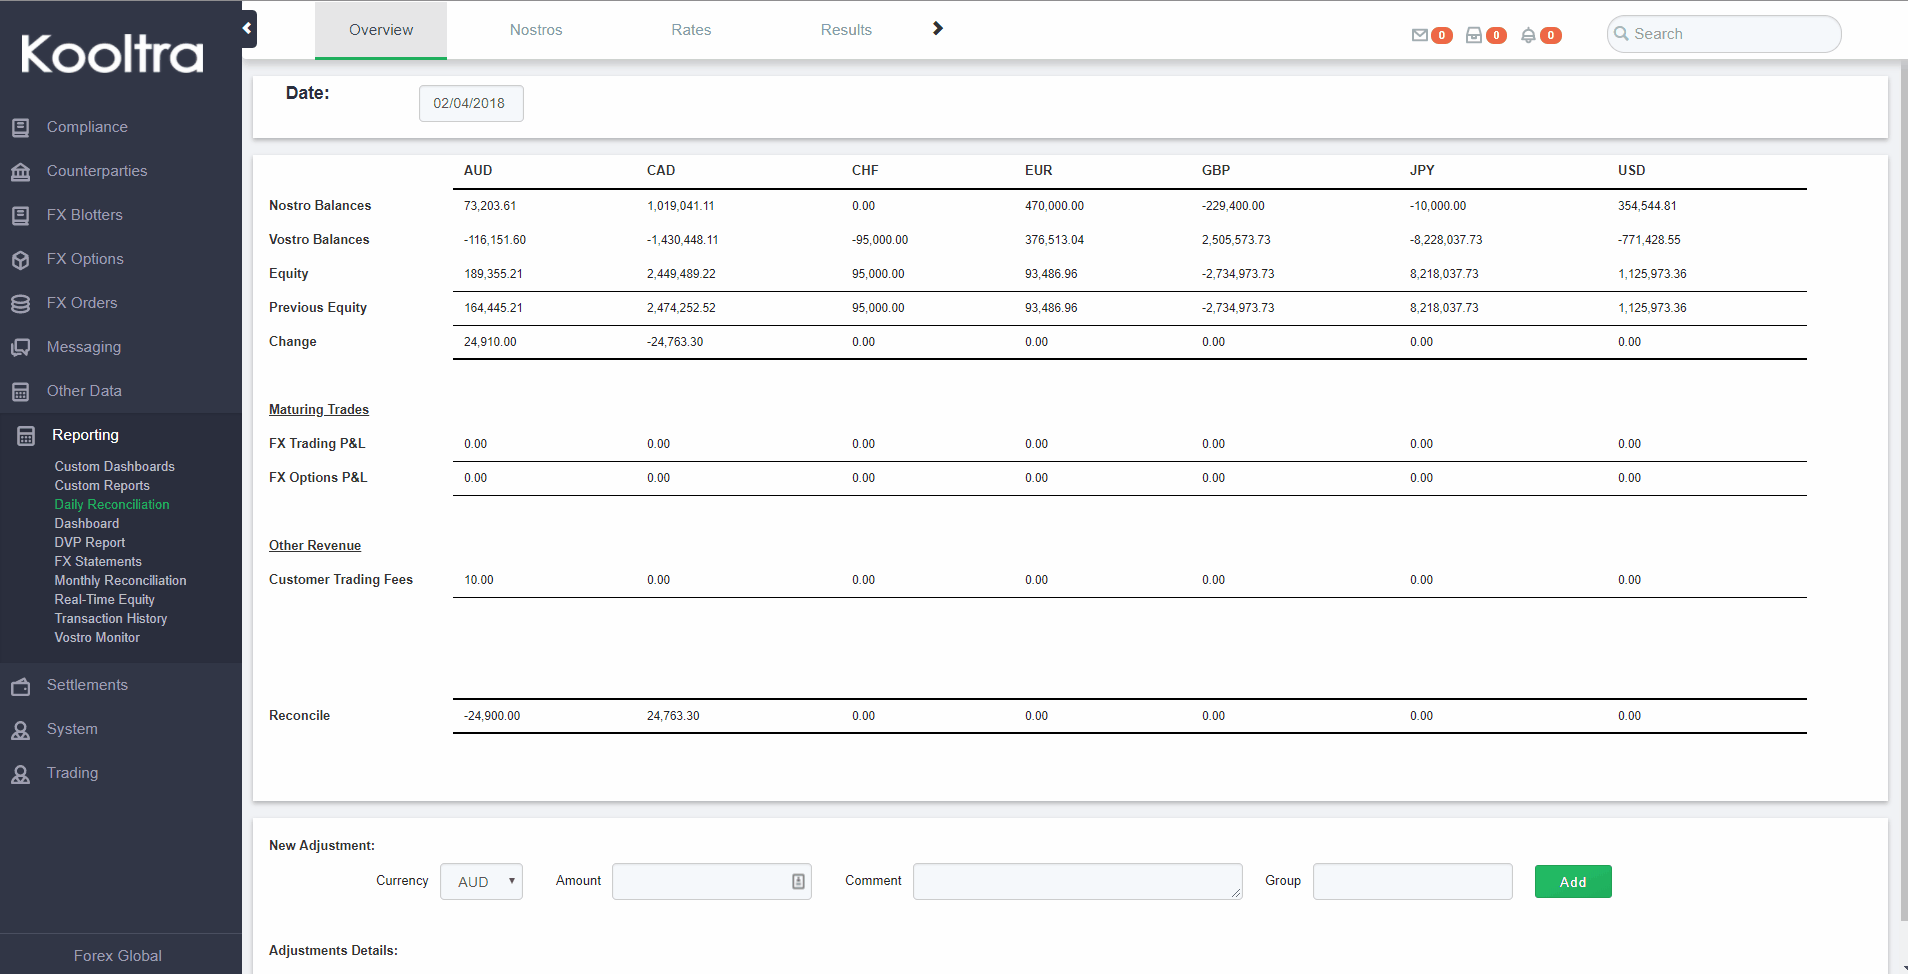Click the Group input field
The width and height of the screenshot is (1908, 974).
point(1413,882)
